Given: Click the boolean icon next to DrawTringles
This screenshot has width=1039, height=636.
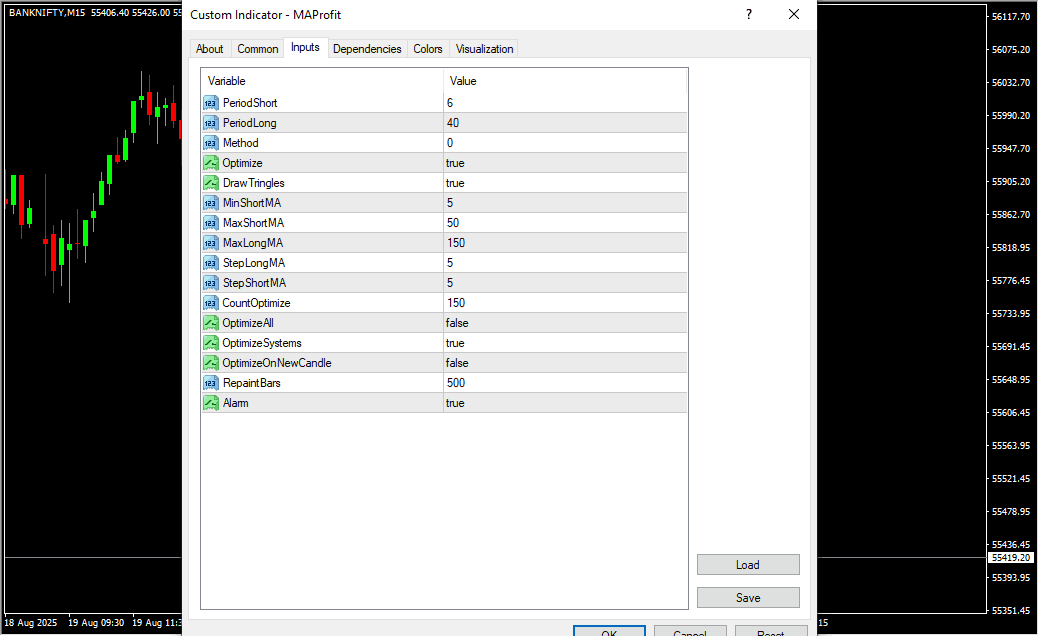Looking at the screenshot, I should [x=211, y=183].
